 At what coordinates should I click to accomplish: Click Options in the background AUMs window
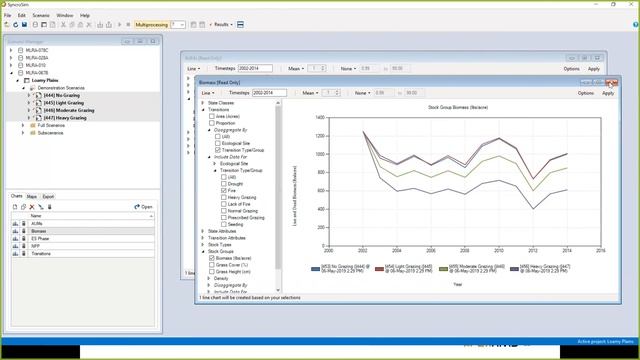coord(571,69)
